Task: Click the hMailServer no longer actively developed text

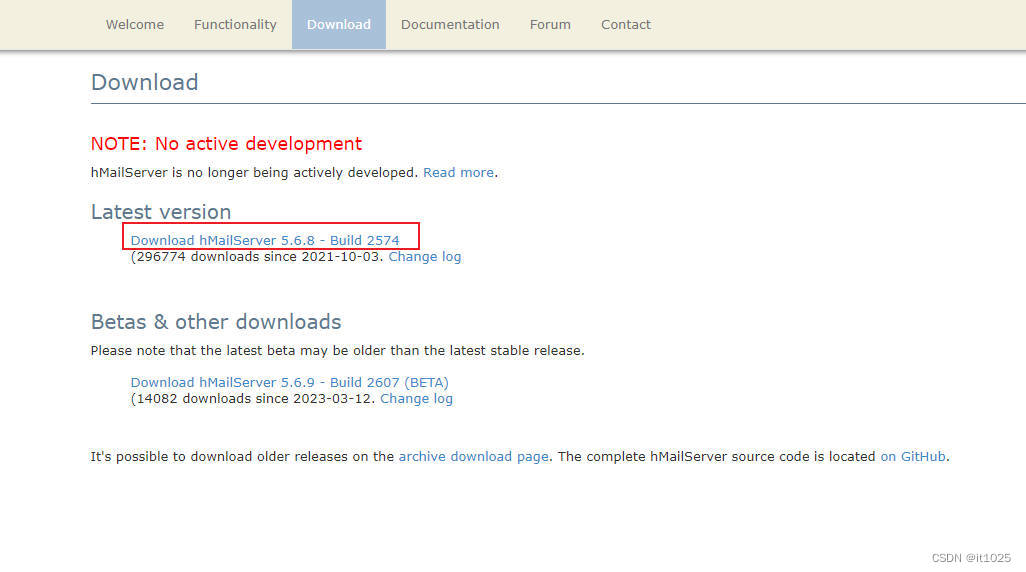Action: [255, 173]
